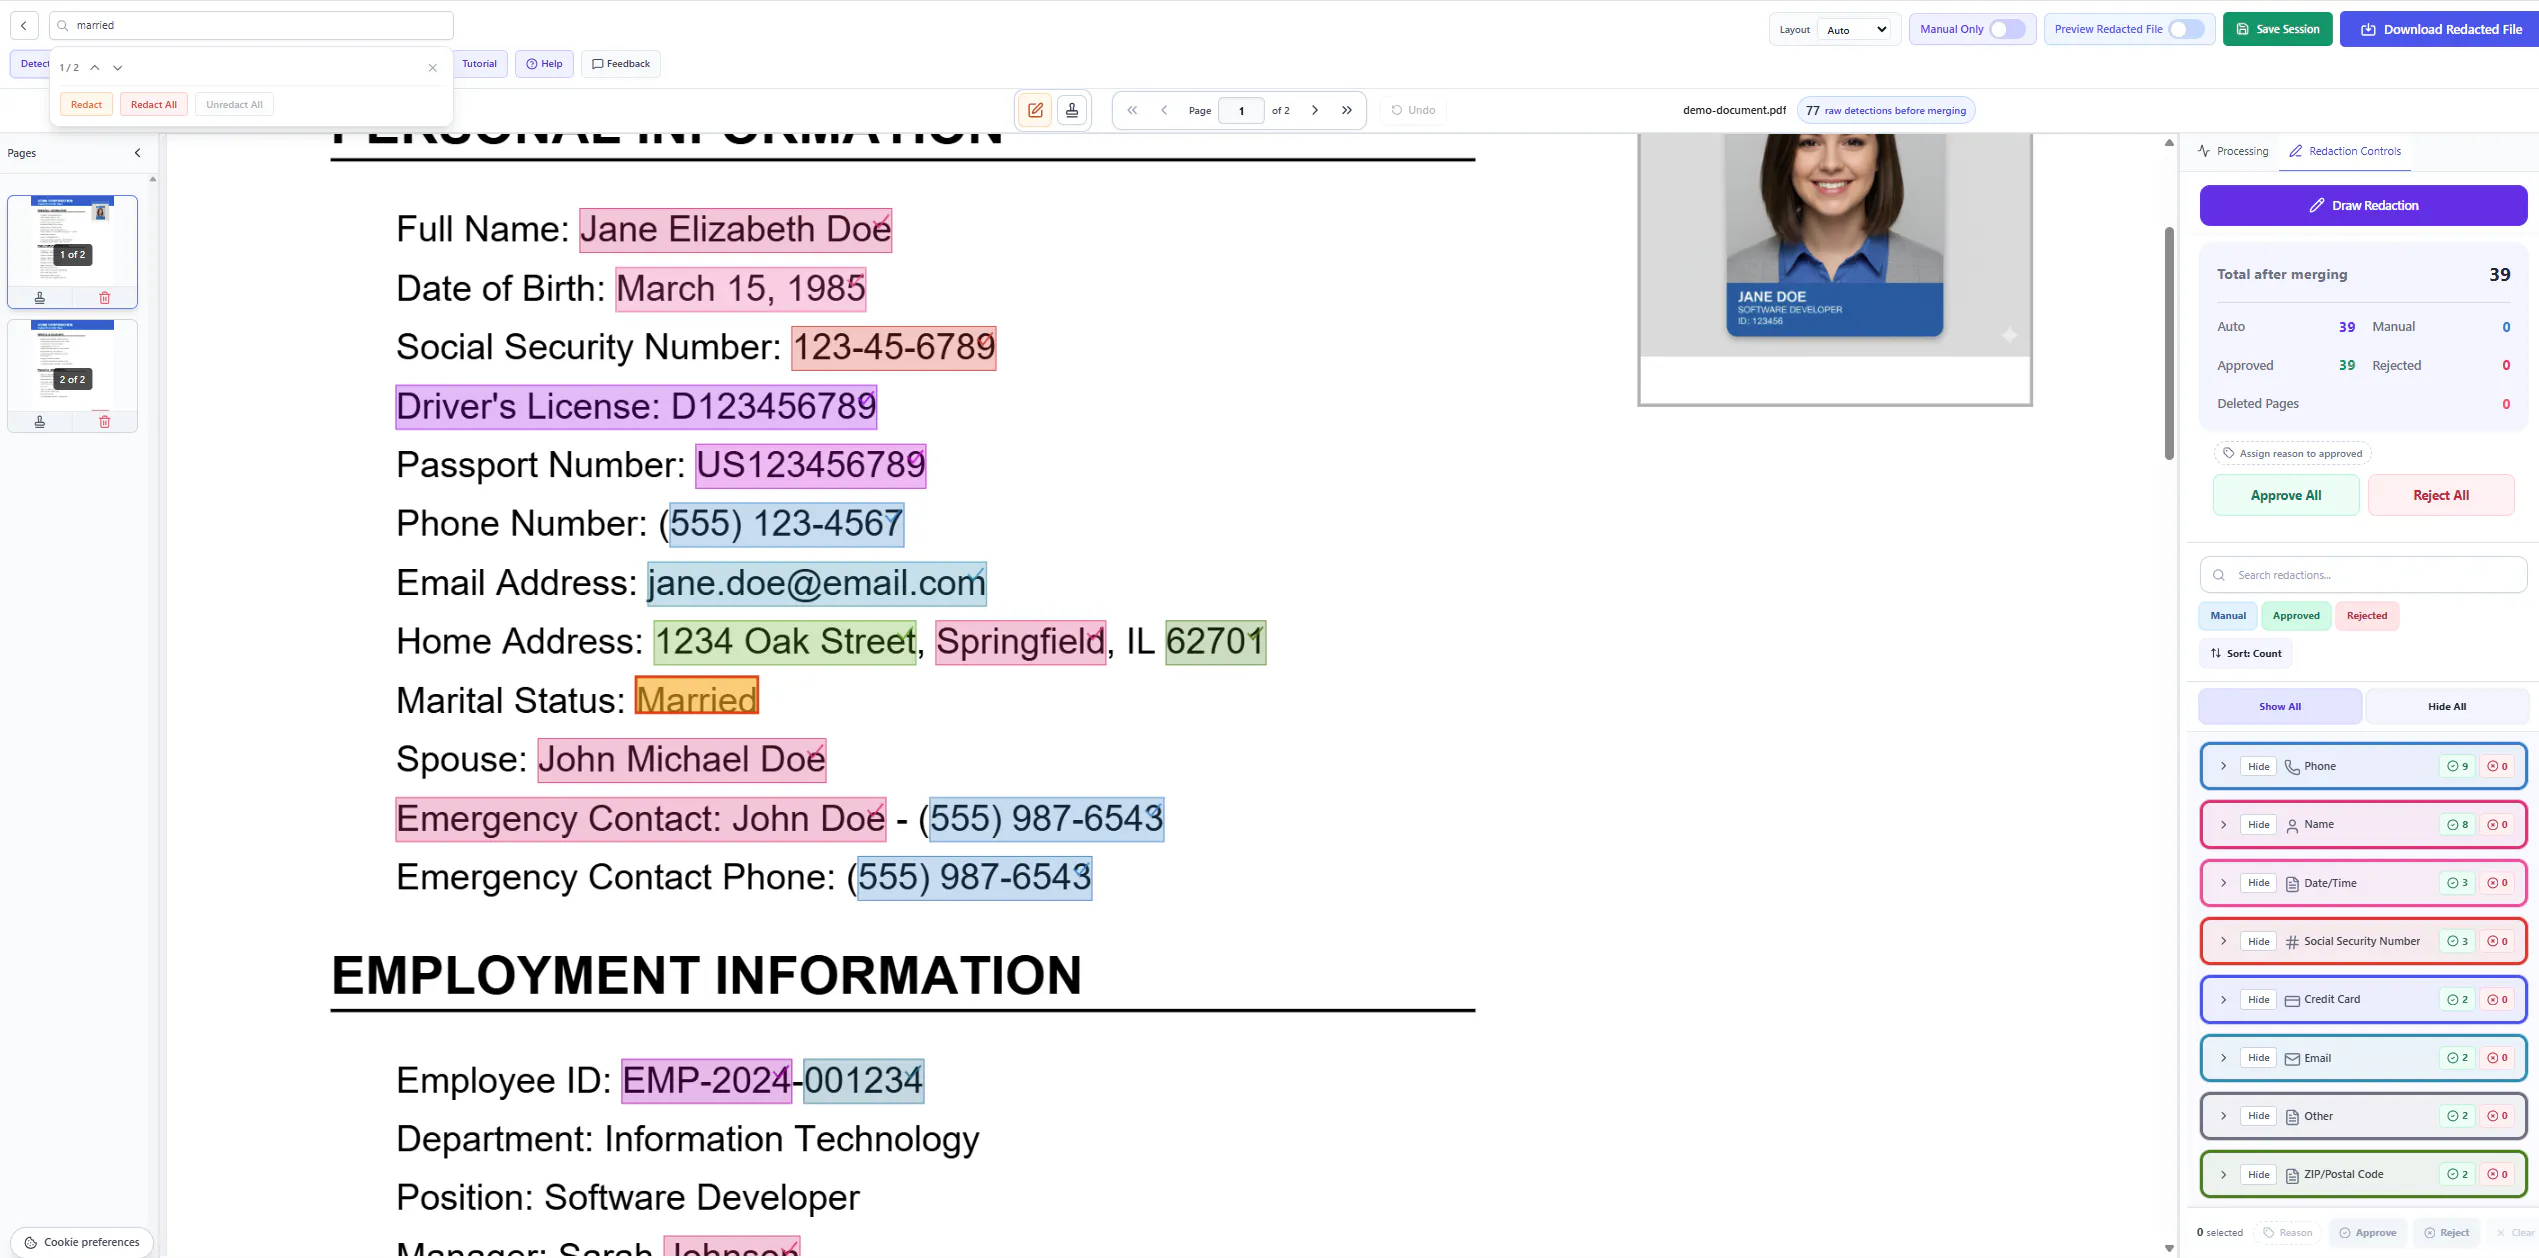Expand the Credit Card category row
The height and width of the screenshot is (1258, 2539).
2223,1000
